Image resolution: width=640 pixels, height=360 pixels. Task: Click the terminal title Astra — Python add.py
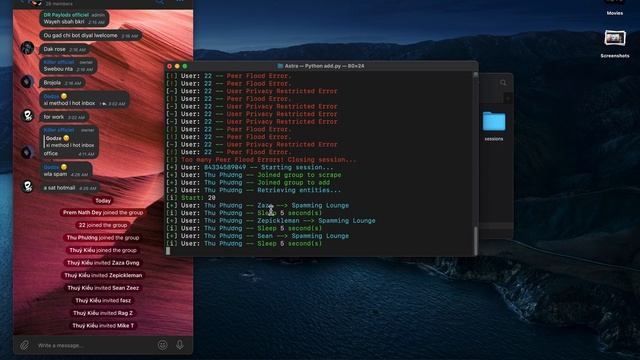pos(320,66)
